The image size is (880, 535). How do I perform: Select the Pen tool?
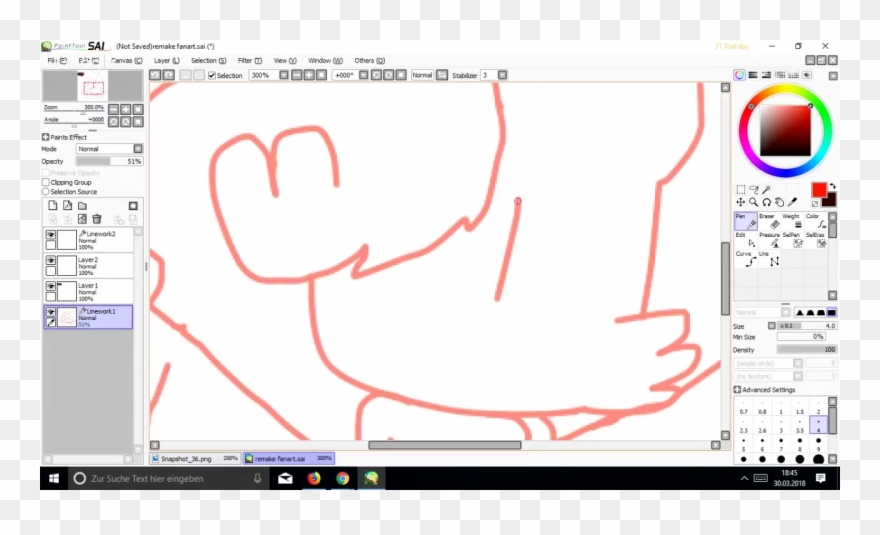[745, 221]
